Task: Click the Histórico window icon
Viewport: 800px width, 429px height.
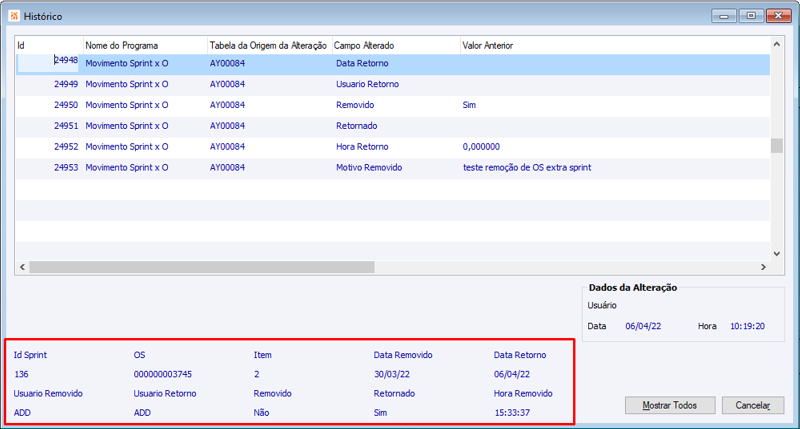Action: click(x=14, y=16)
